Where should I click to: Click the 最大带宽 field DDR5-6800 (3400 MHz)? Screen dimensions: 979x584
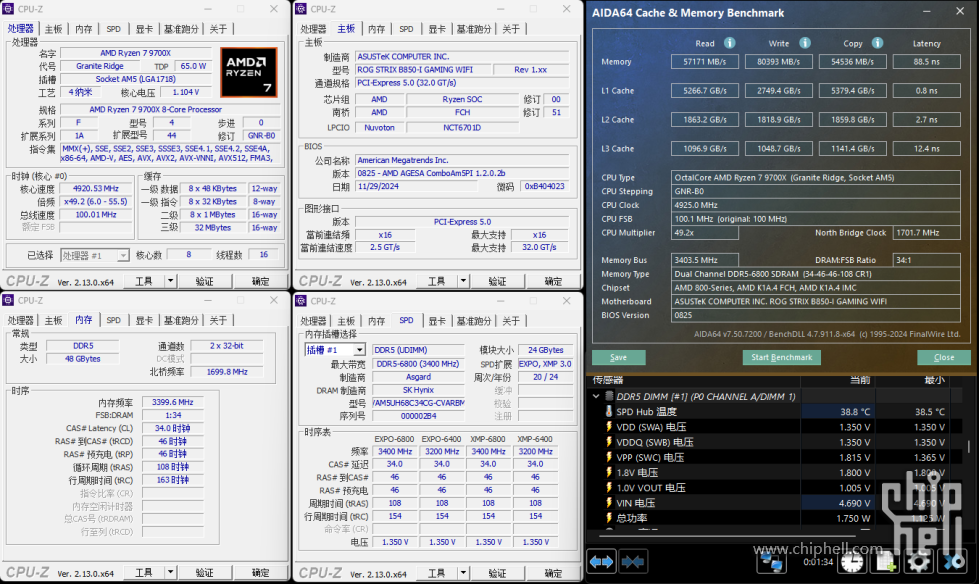tap(418, 364)
